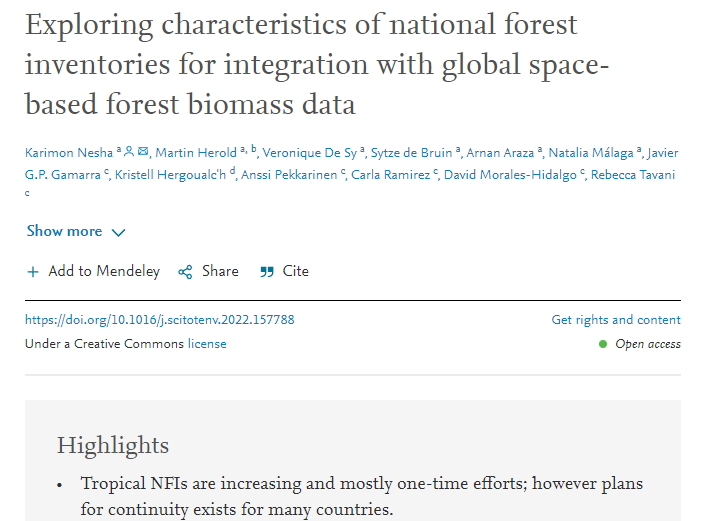The width and height of the screenshot is (702, 521).
Task: Click the author profile person icon
Action: (129, 151)
